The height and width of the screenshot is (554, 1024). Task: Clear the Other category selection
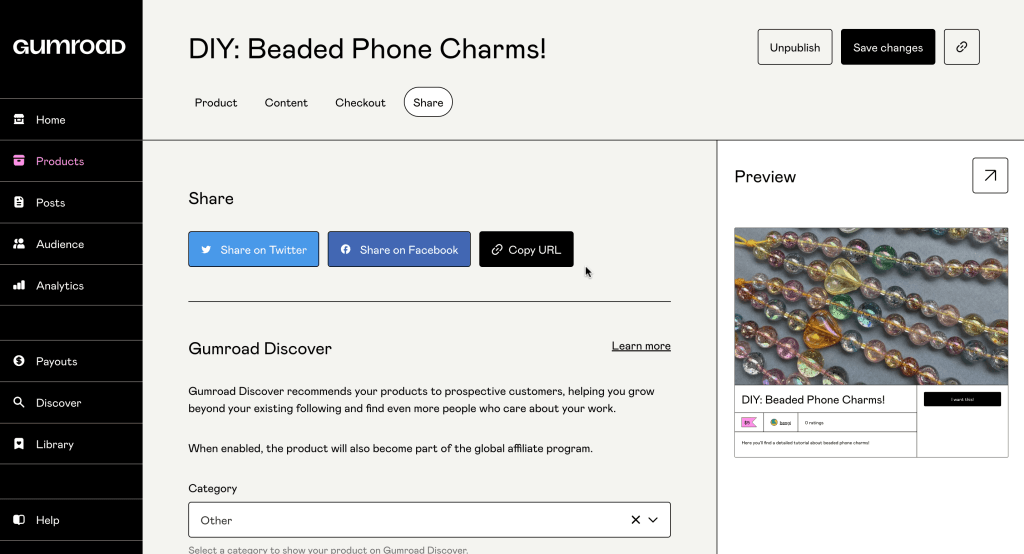[x=635, y=520]
